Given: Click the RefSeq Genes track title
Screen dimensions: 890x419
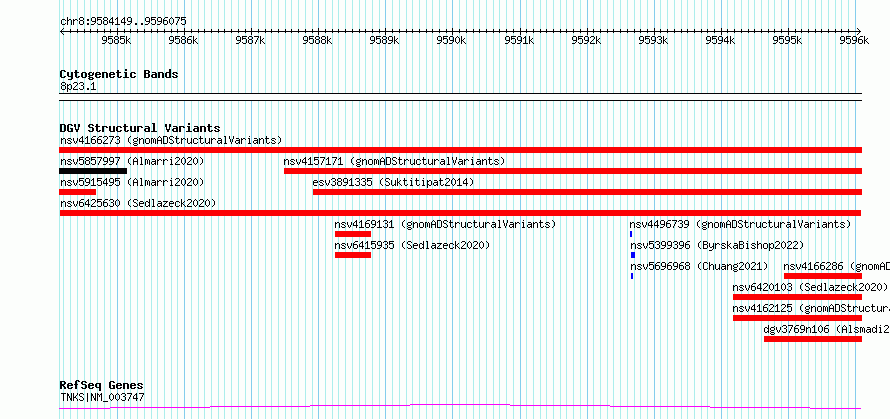Looking at the screenshot, I should 102,386.
